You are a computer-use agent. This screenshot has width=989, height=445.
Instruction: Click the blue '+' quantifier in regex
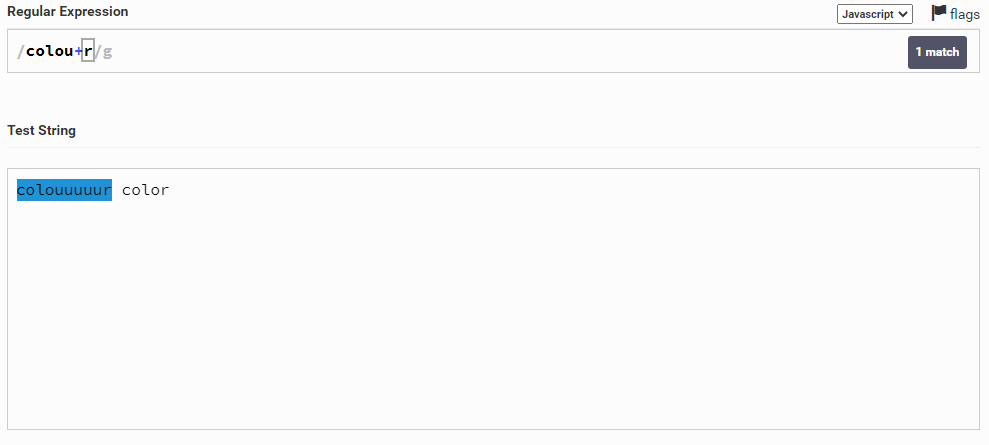pos(79,51)
